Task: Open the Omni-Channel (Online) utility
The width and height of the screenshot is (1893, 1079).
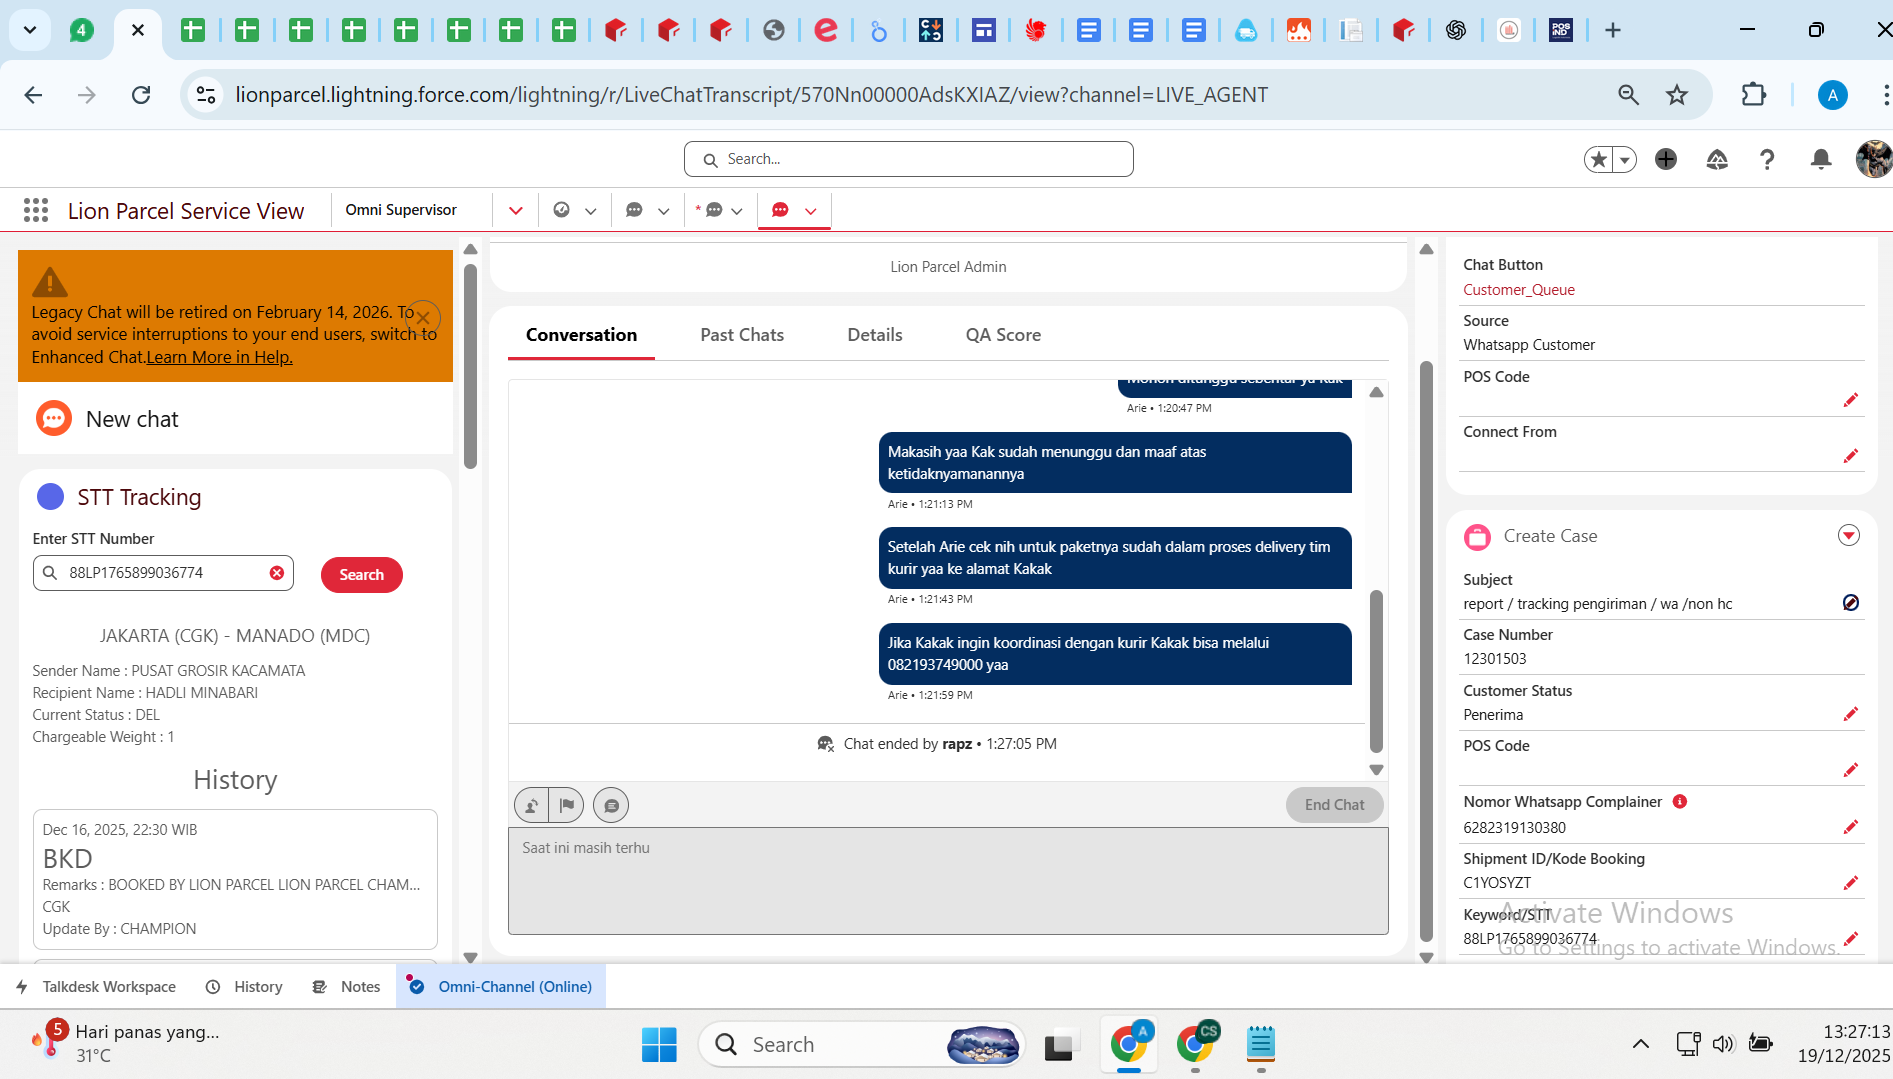Action: (501, 987)
